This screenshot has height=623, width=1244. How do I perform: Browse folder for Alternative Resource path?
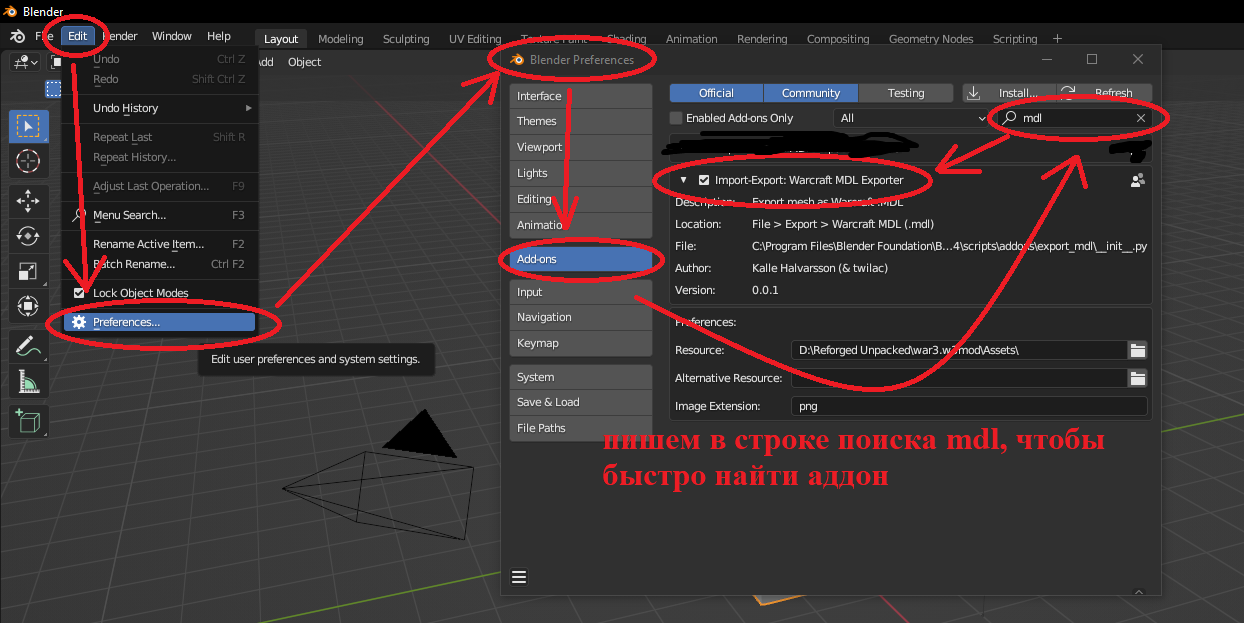(x=1137, y=378)
